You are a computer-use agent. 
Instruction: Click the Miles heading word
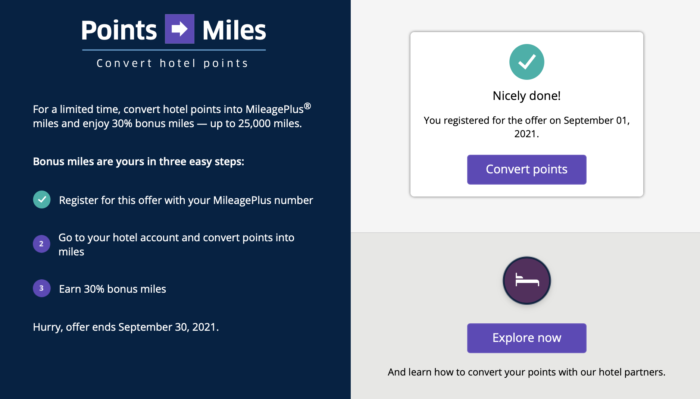234,30
